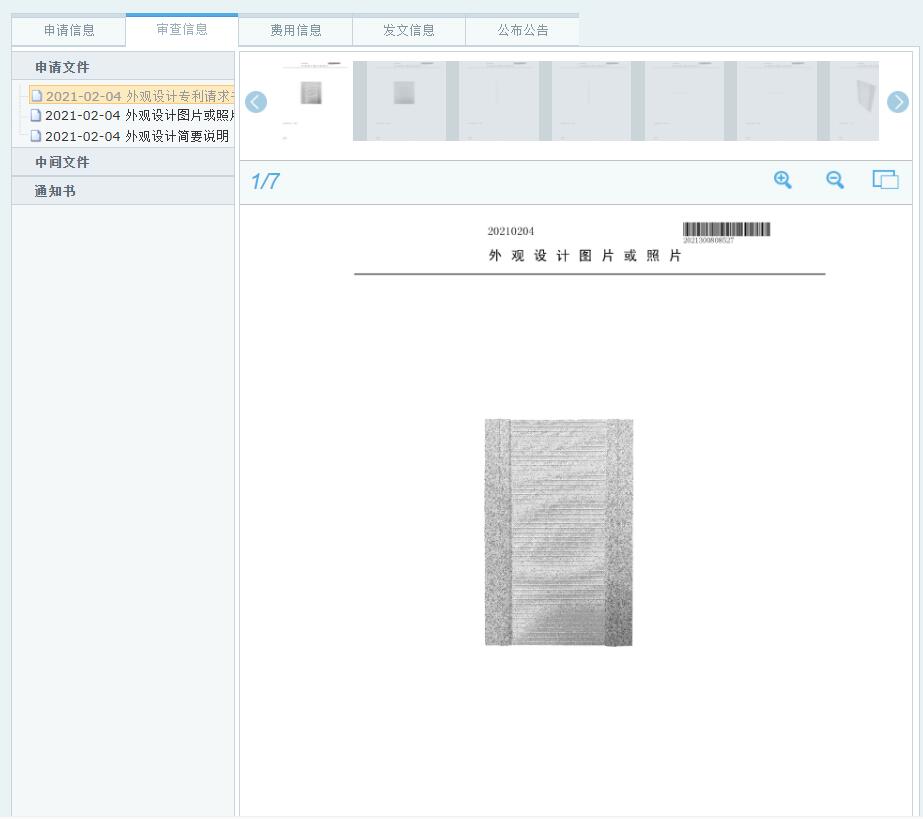
Task: Go to the 发文信息 tab
Action: 409,31
